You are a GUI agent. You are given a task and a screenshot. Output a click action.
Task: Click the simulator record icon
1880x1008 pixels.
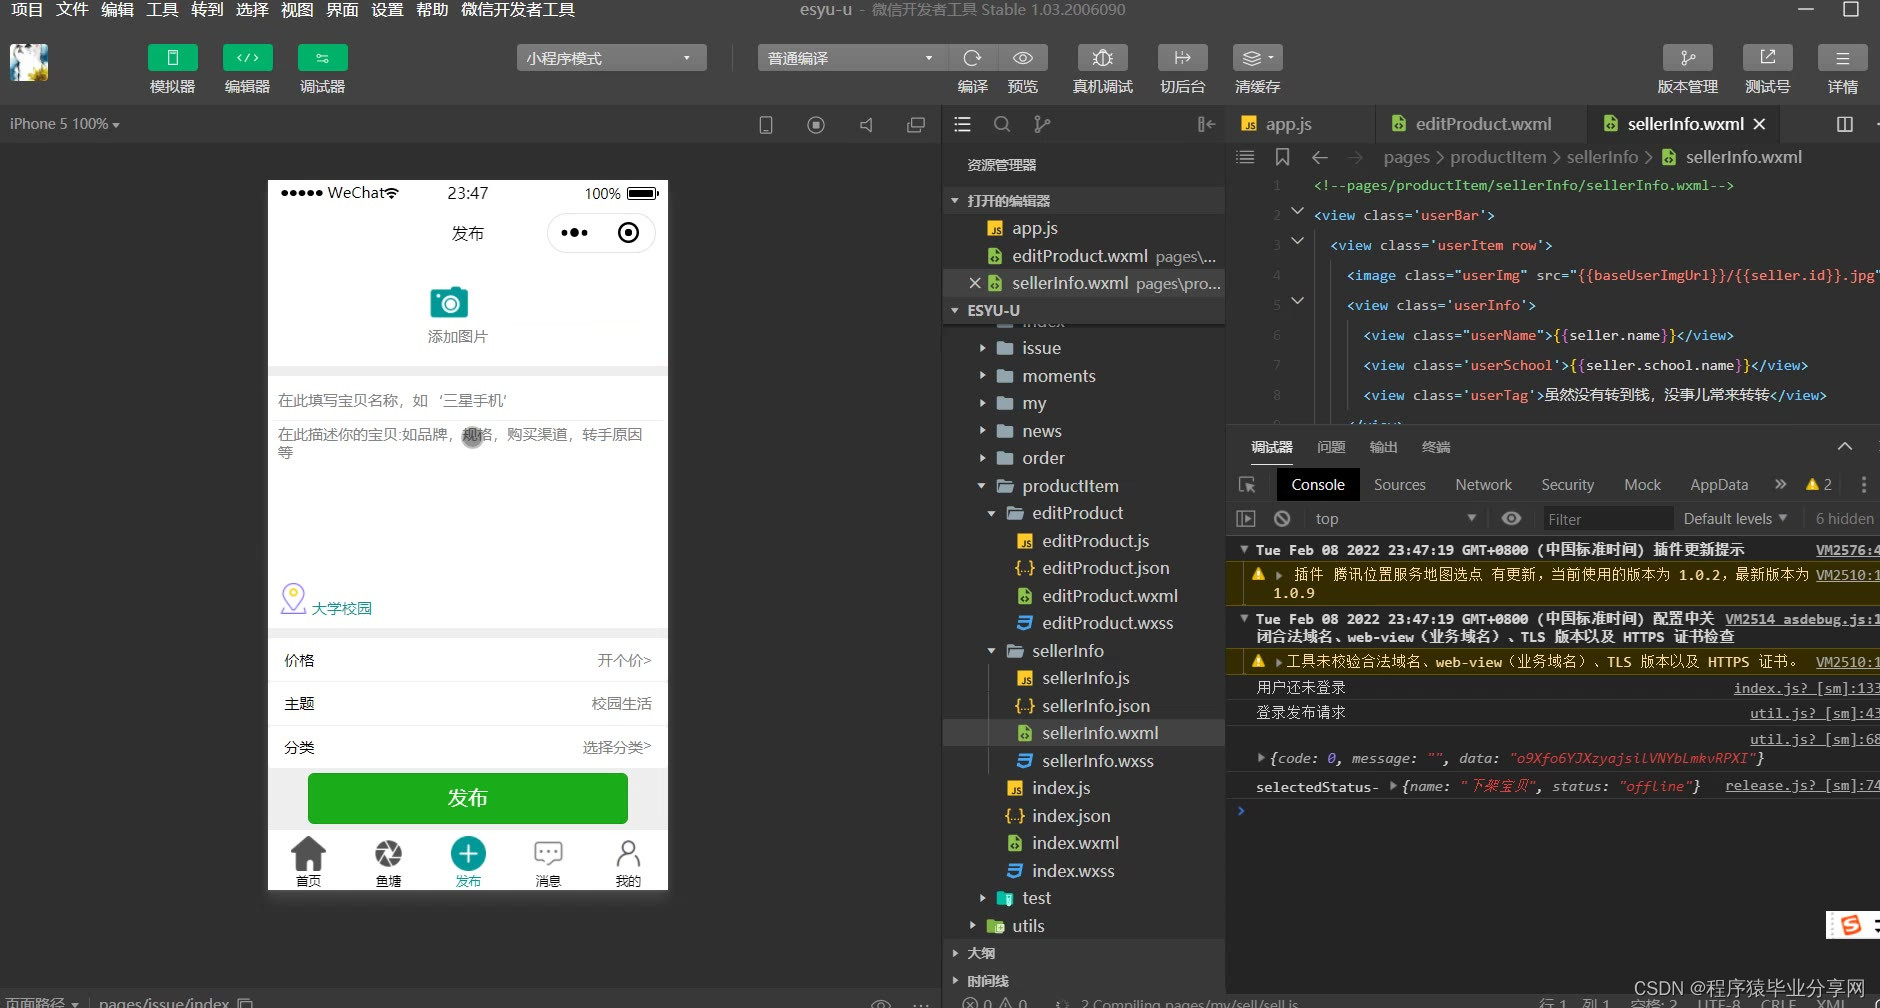816,125
